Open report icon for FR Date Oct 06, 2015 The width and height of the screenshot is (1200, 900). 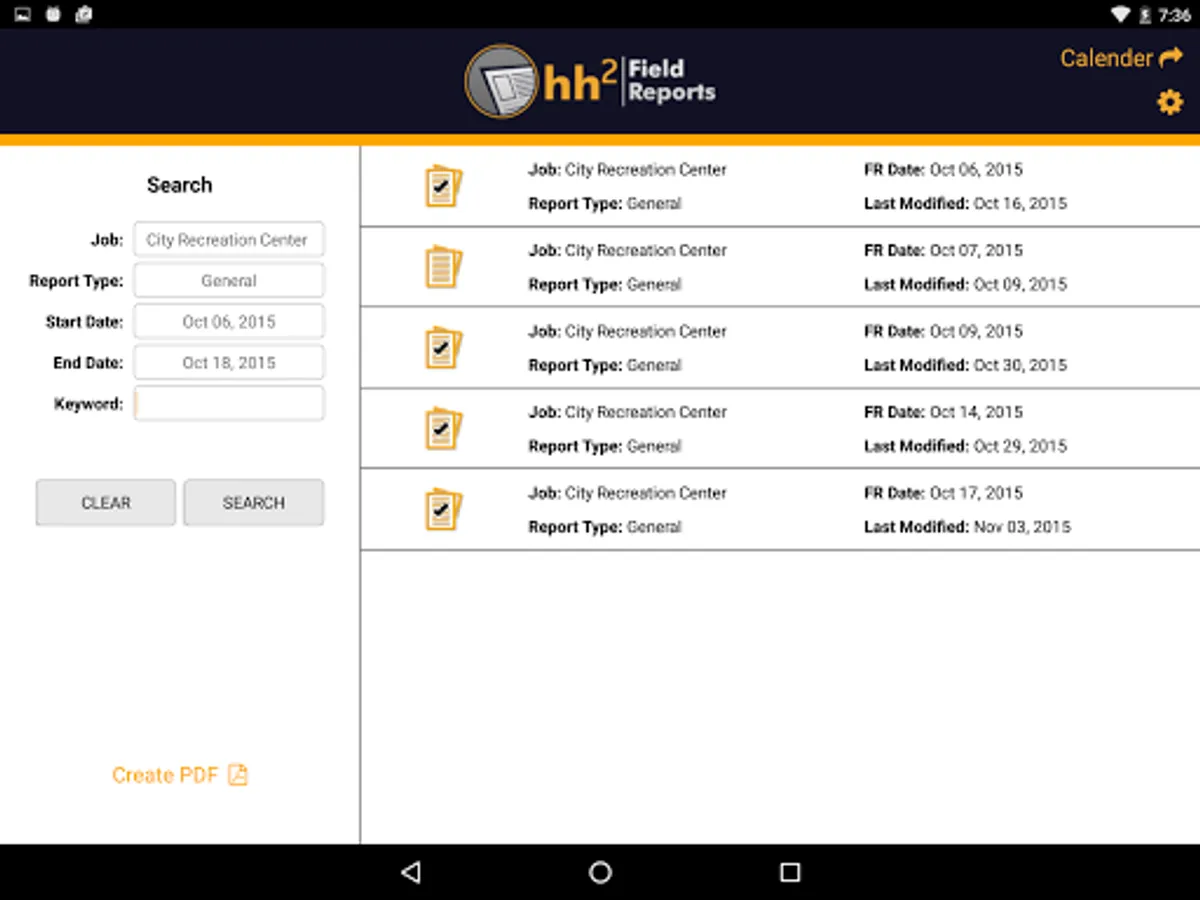click(443, 186)
